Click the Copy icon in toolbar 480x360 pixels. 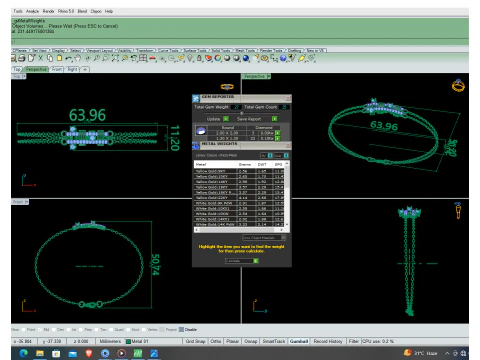tap(50, 58)
